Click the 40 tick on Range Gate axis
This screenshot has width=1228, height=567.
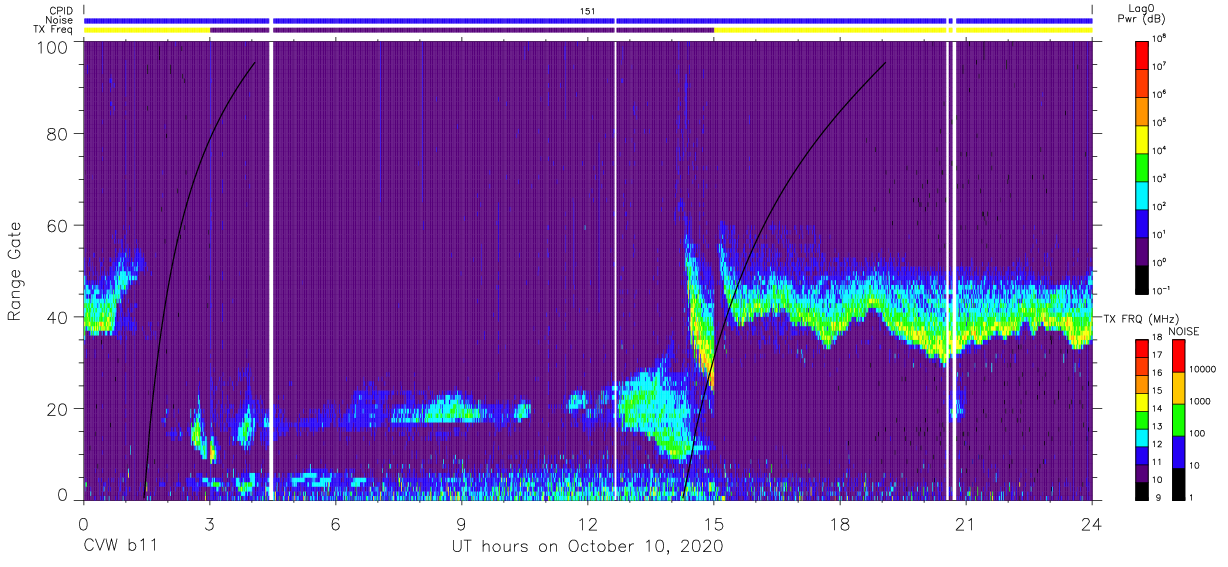tap(58, 318)
